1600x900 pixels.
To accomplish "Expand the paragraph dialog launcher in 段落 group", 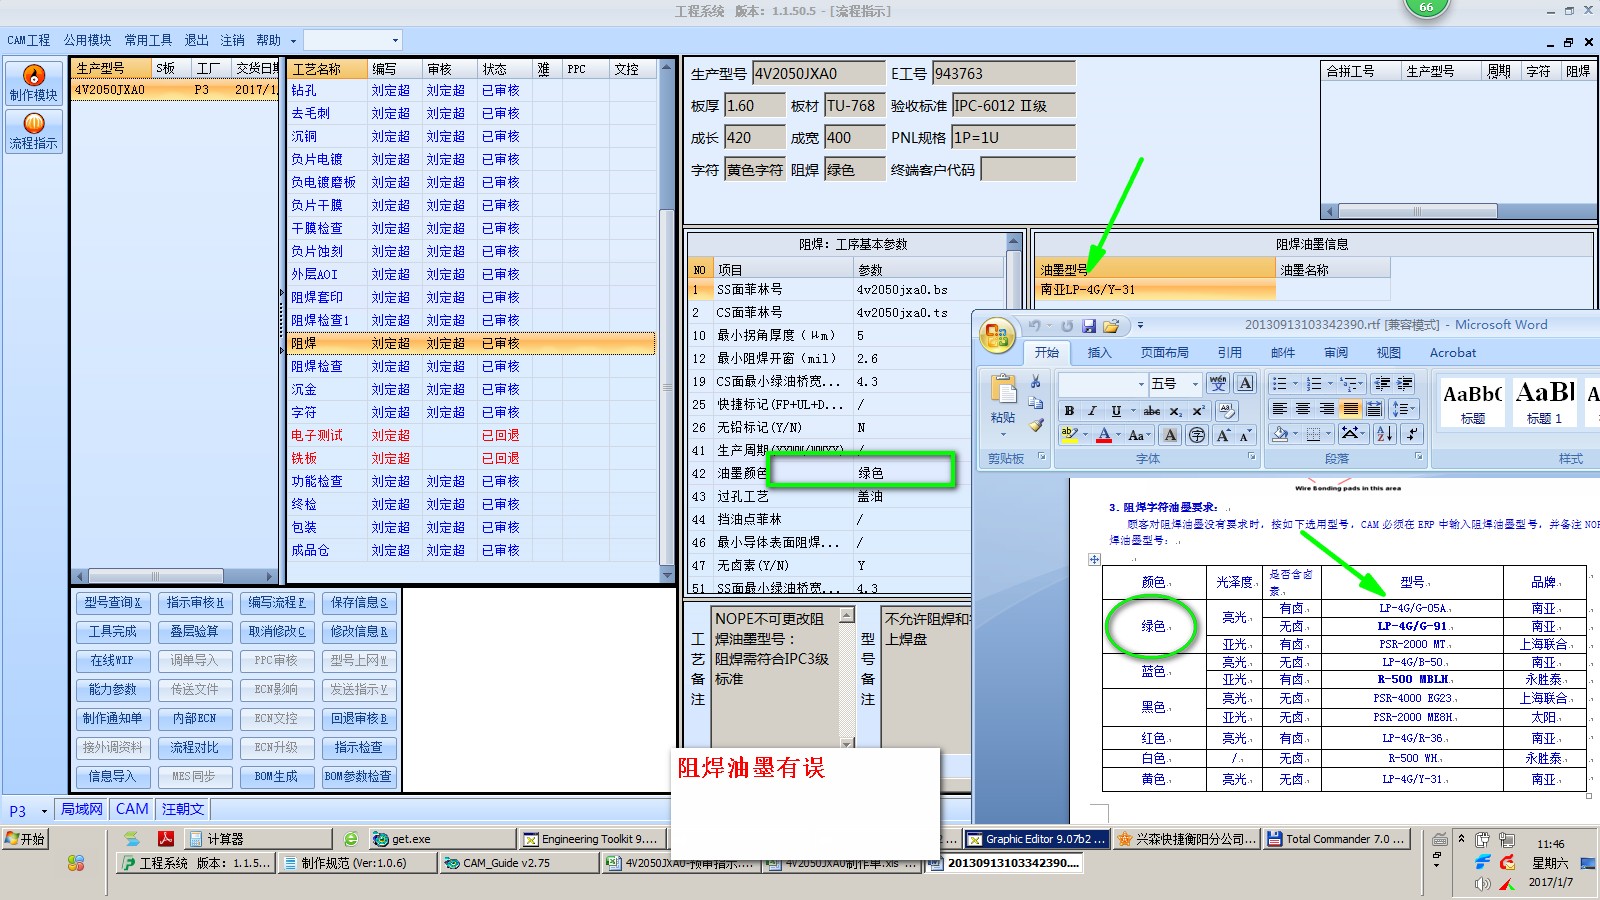I will click(1419, 456).
